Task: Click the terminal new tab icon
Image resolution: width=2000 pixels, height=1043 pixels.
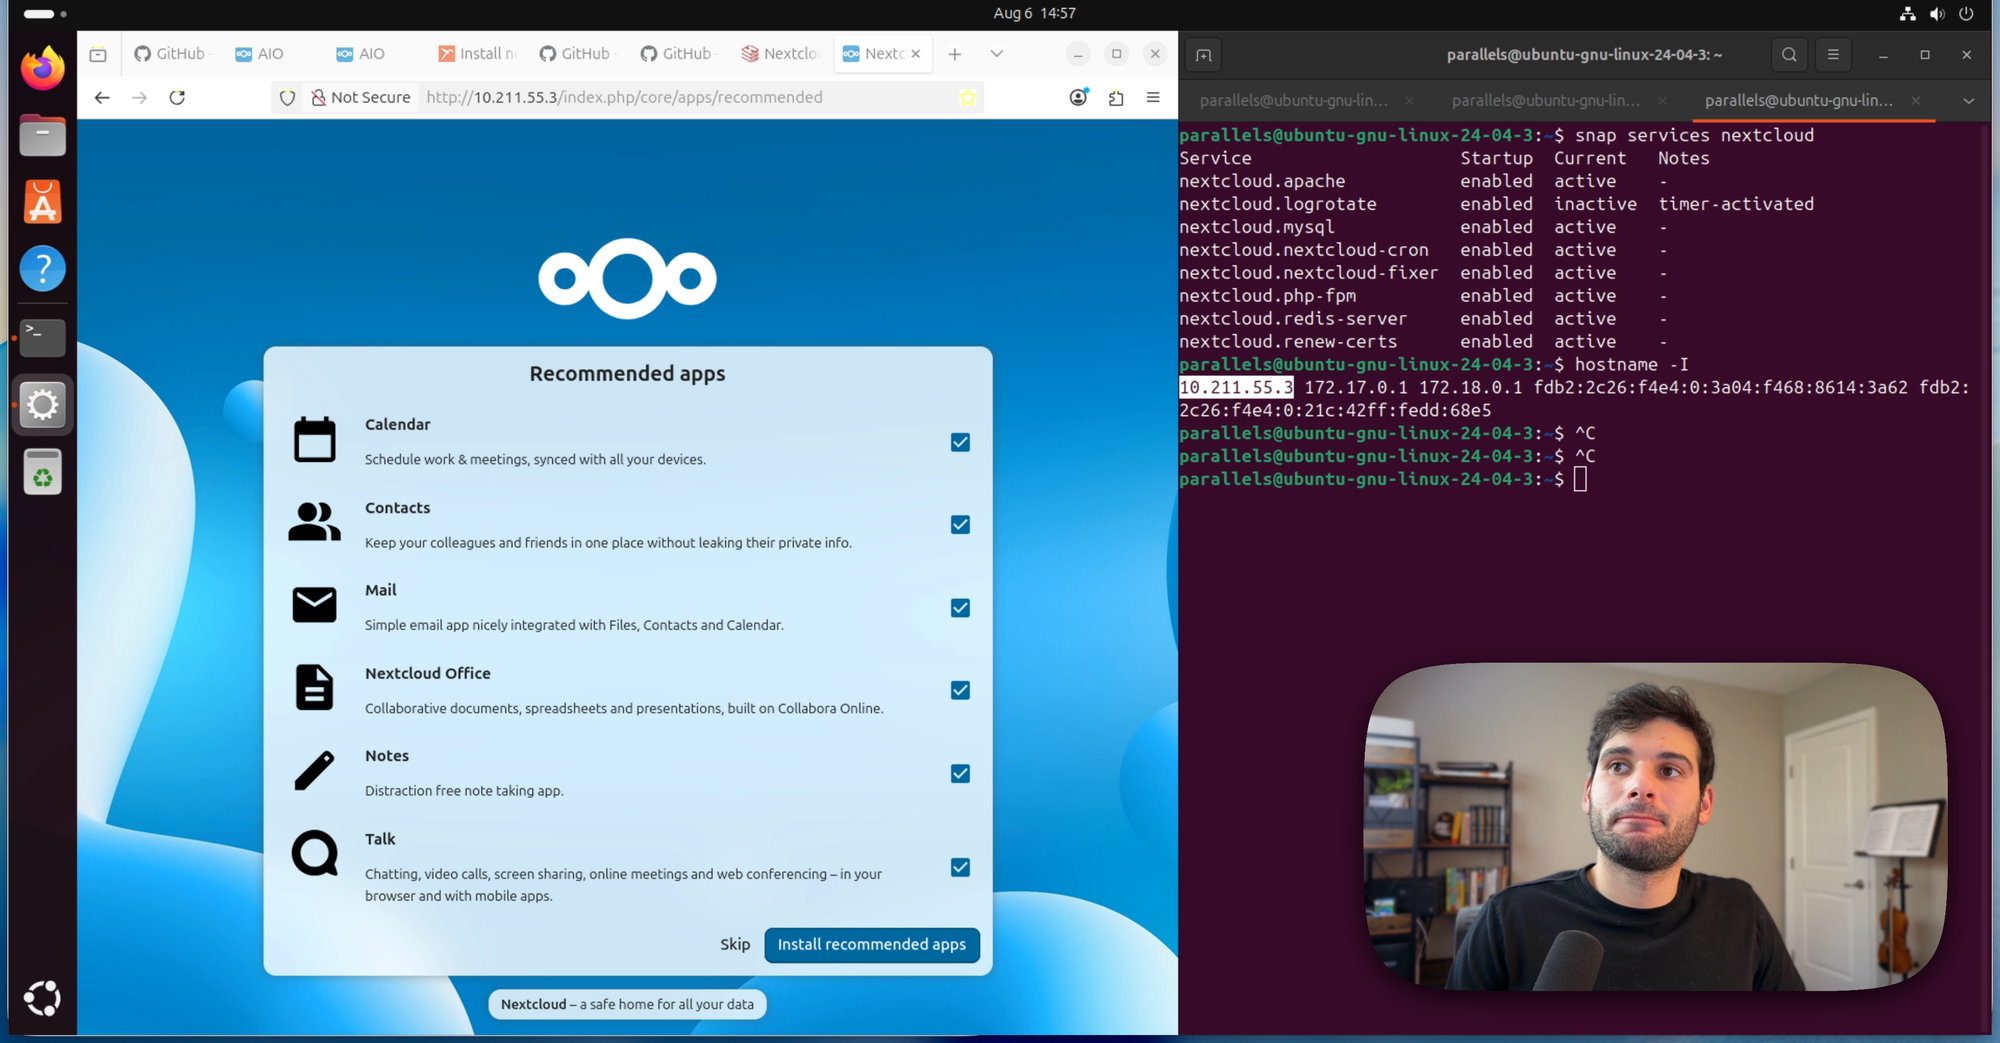Action: click(x=1203, y=55)
